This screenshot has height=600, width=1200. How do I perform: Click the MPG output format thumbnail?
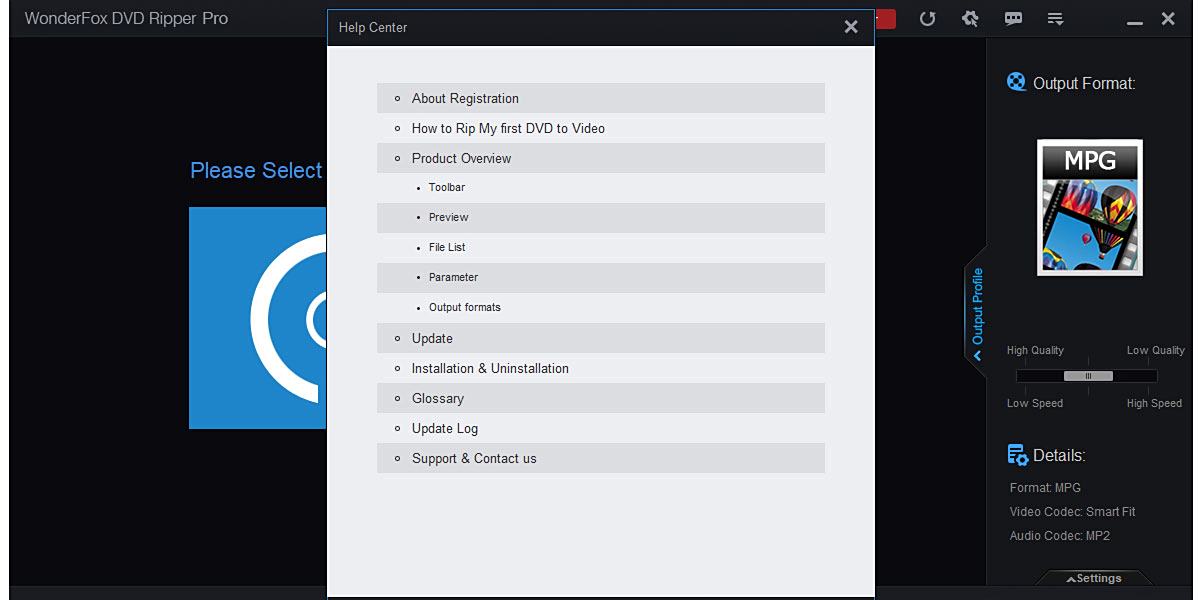coord(1089,207)
